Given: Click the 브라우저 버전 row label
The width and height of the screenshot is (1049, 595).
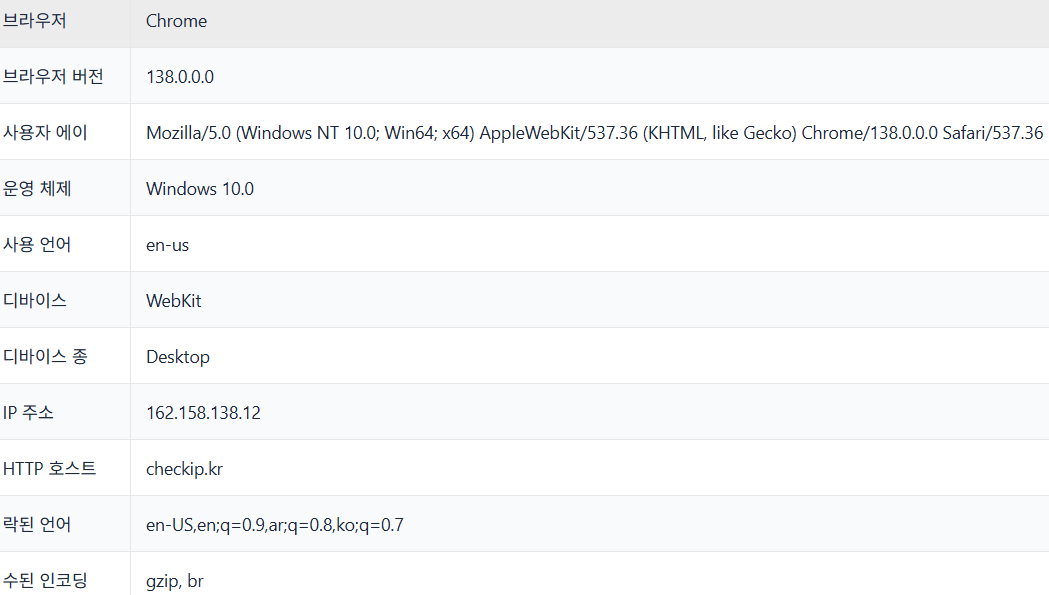Looking at the screenshot, I should tap(53, 76).
